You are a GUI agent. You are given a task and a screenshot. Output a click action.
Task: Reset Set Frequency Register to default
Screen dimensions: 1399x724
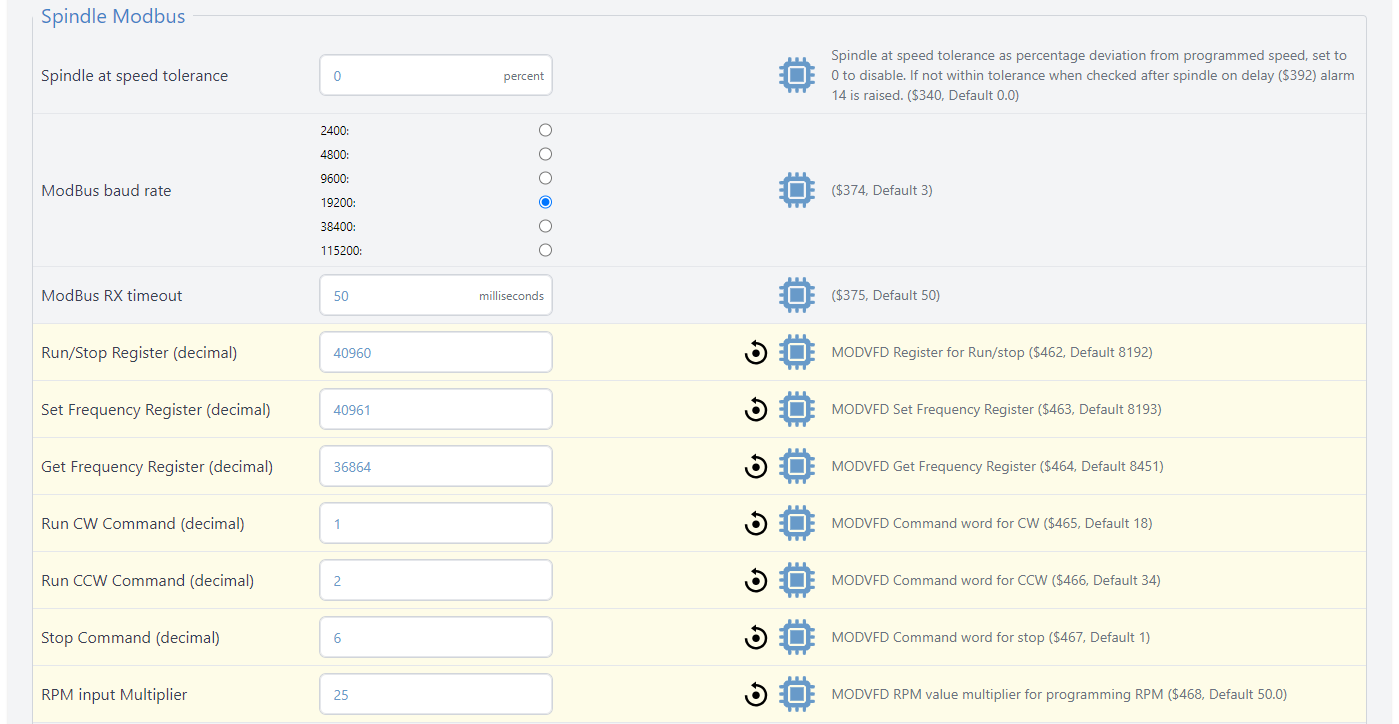[x=756, y=409]
